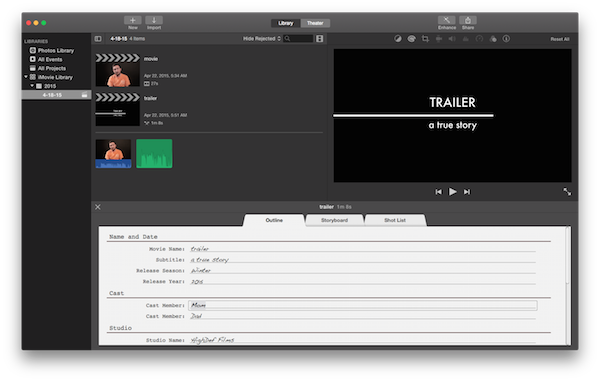The image size is (600, 381).
Task: Open the Storyboard tab
Action: (x=334, y=220)
